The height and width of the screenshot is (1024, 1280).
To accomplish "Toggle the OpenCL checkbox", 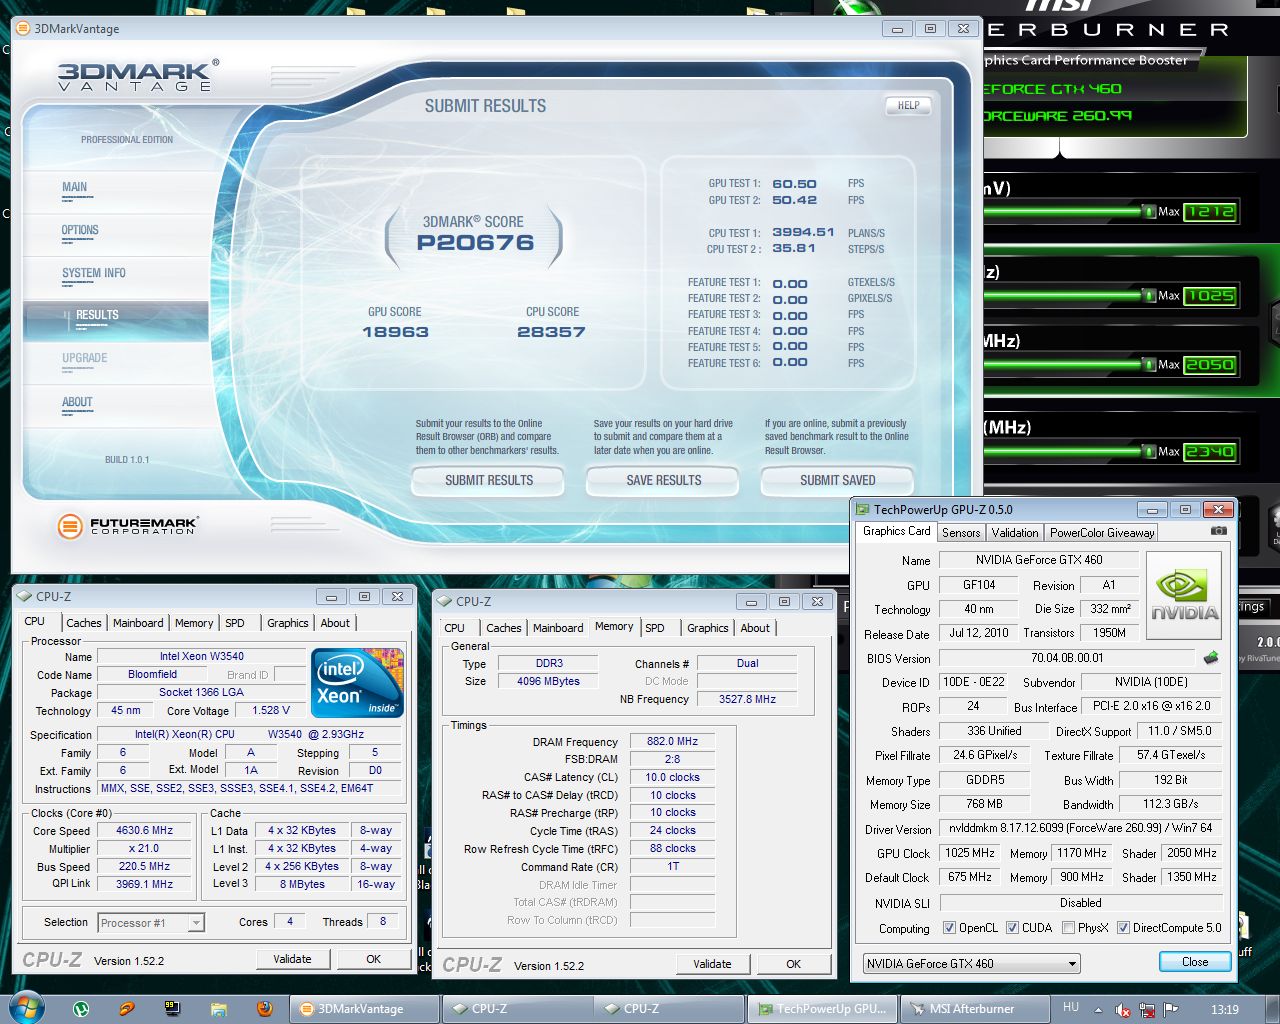I will [949, 928].
